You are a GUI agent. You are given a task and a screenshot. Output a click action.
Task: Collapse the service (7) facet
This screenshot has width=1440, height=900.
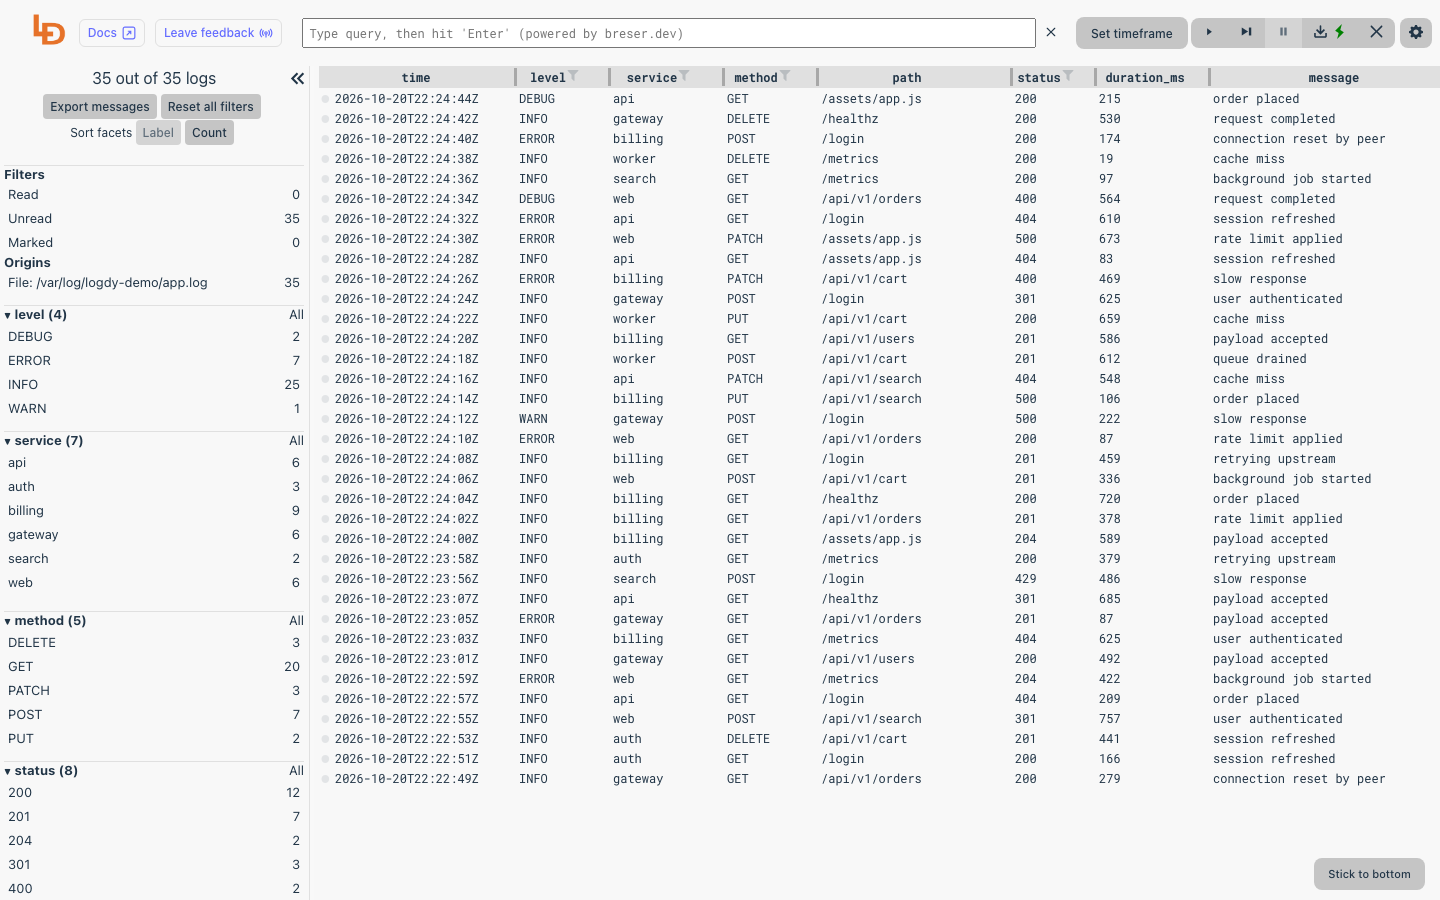[x=44, y=441]
